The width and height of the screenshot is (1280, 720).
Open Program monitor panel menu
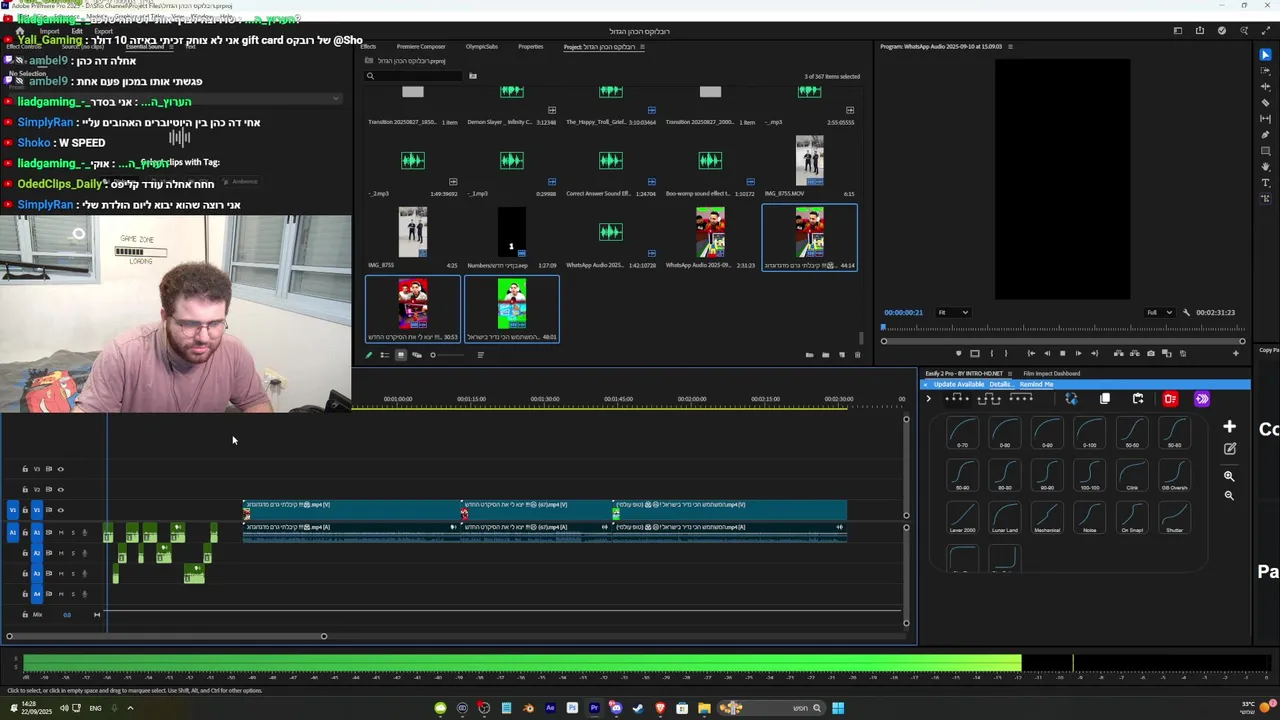(x=1010, y=46)
